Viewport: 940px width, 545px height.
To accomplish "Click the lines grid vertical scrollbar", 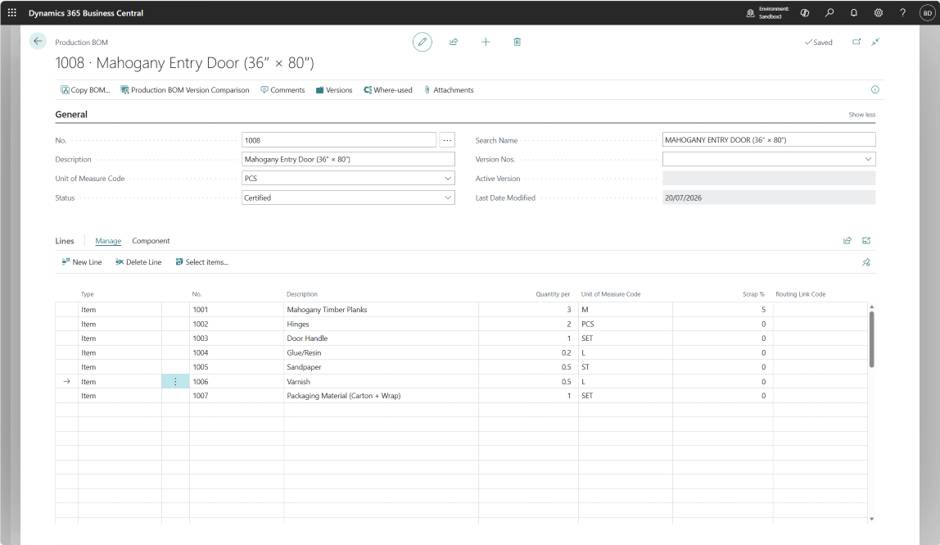I will [x=872, y=339].
